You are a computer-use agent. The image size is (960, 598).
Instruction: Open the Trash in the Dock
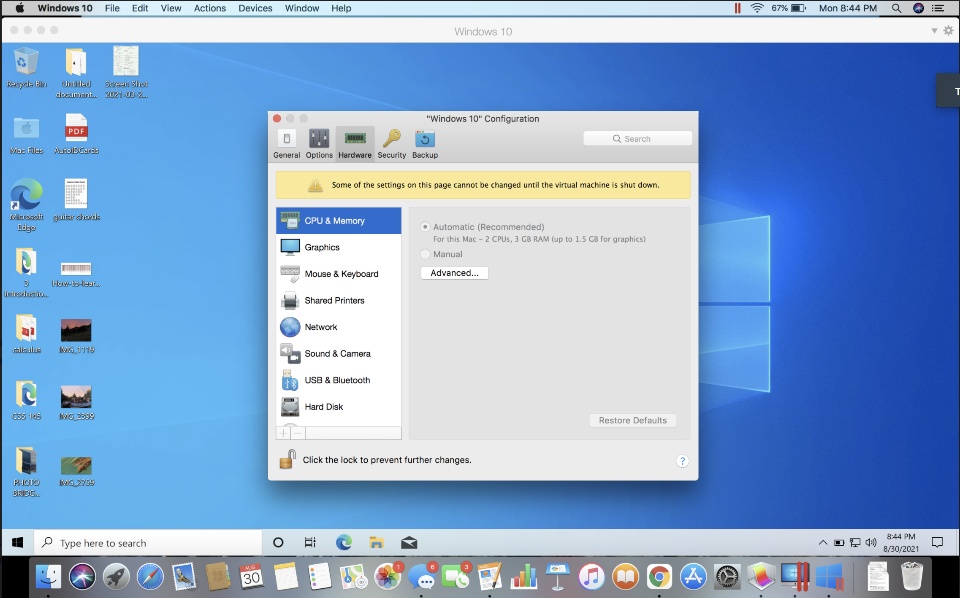point(912,577)
